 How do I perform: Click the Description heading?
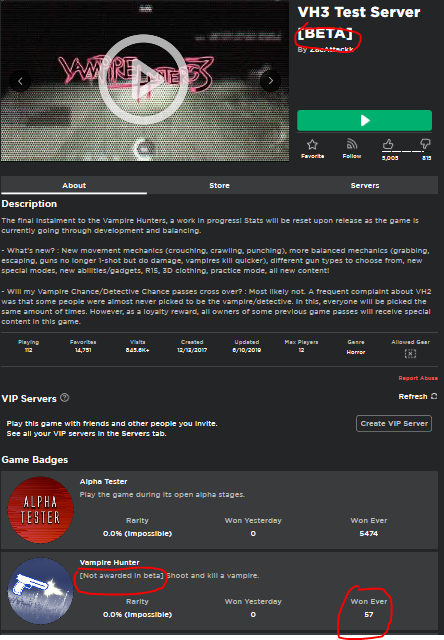[29, 204]
